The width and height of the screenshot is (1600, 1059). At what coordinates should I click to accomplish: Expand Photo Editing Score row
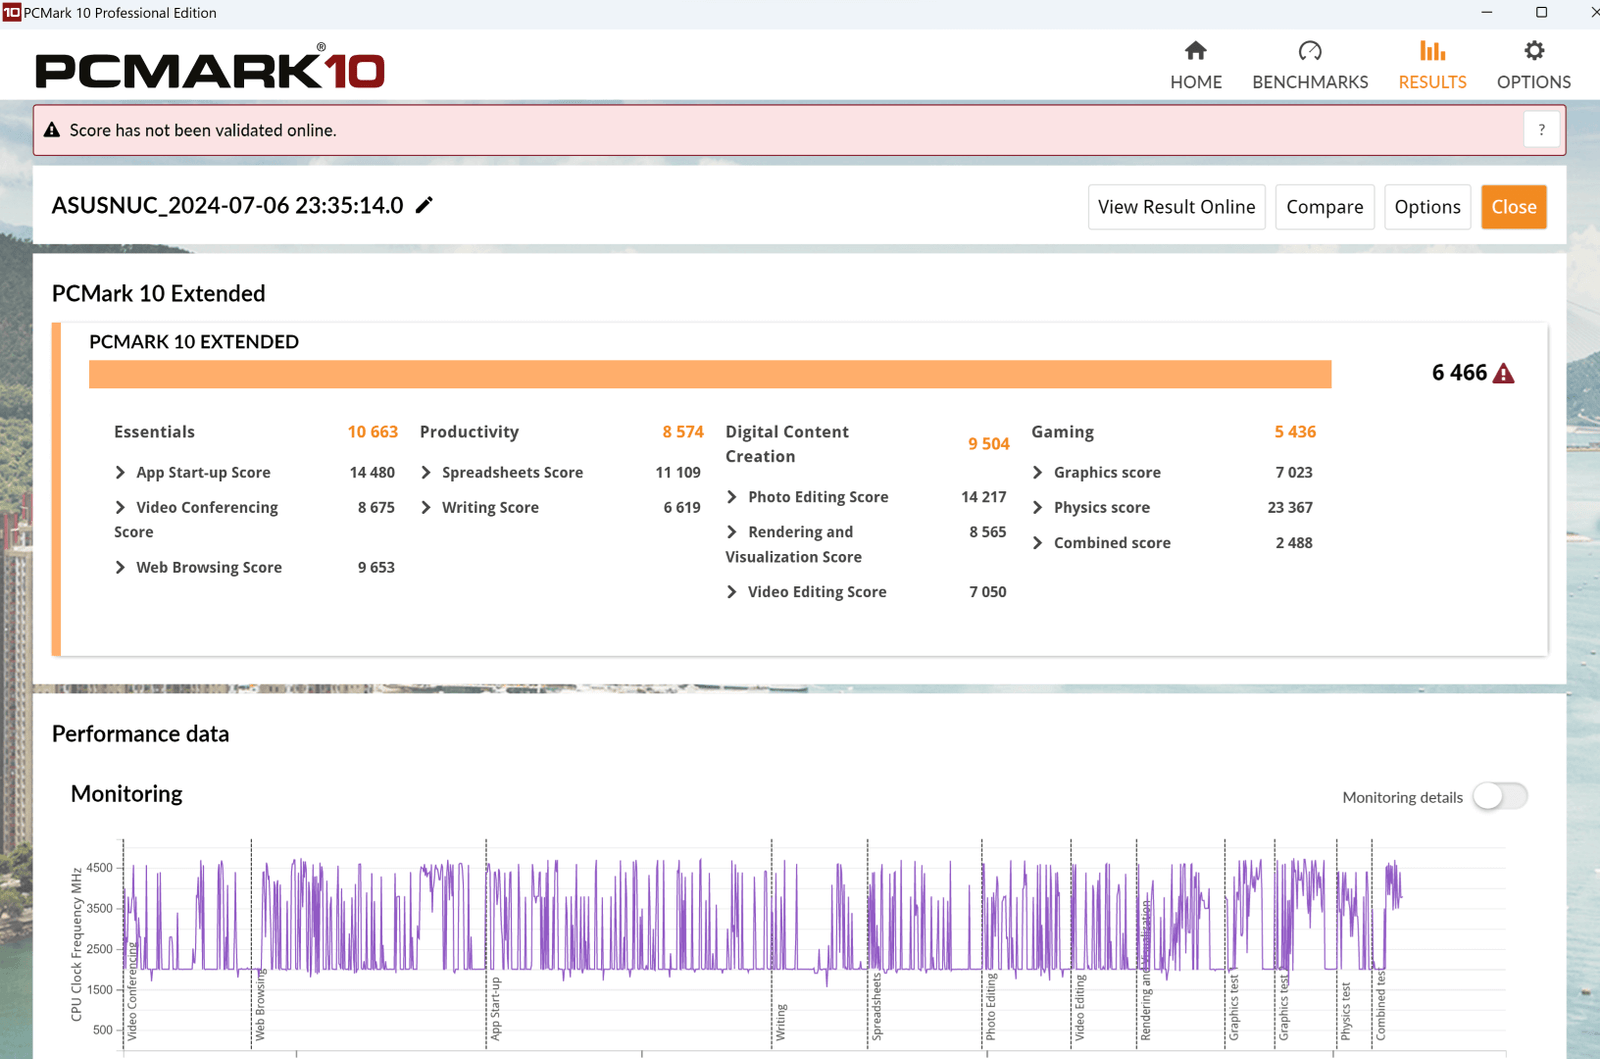click(x=732, y=497)
